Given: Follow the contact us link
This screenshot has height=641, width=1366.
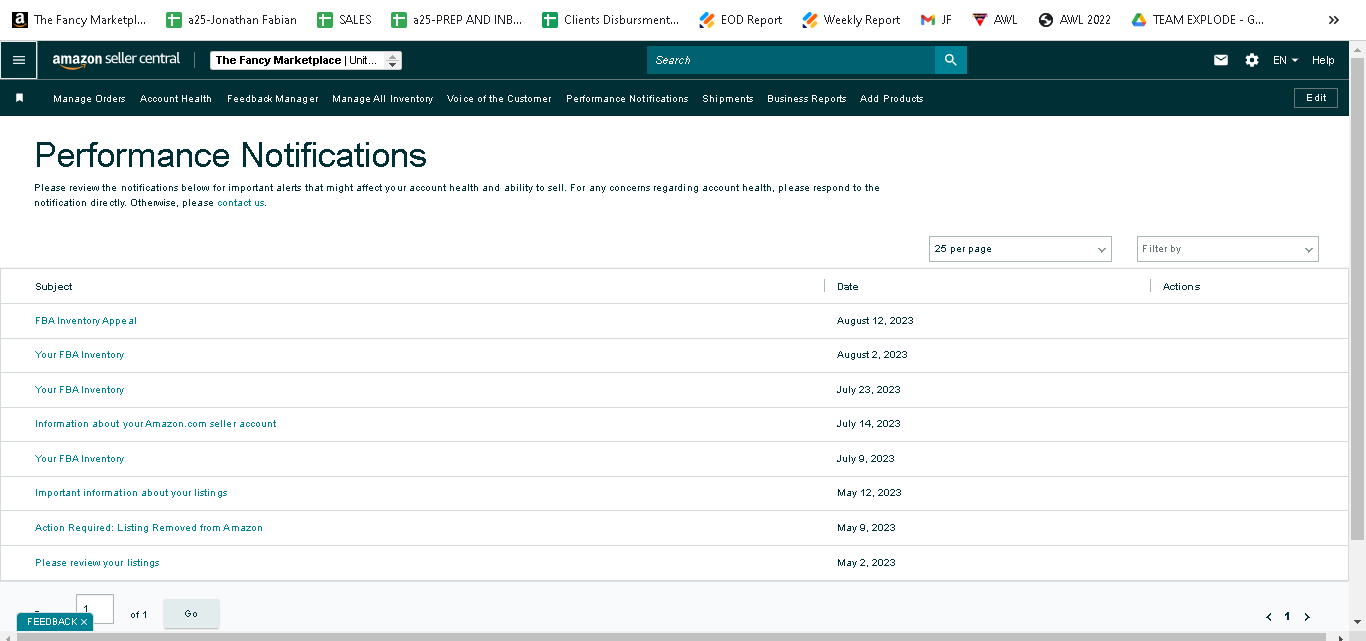Looking at the screenshot, I should tap(241, 203).
